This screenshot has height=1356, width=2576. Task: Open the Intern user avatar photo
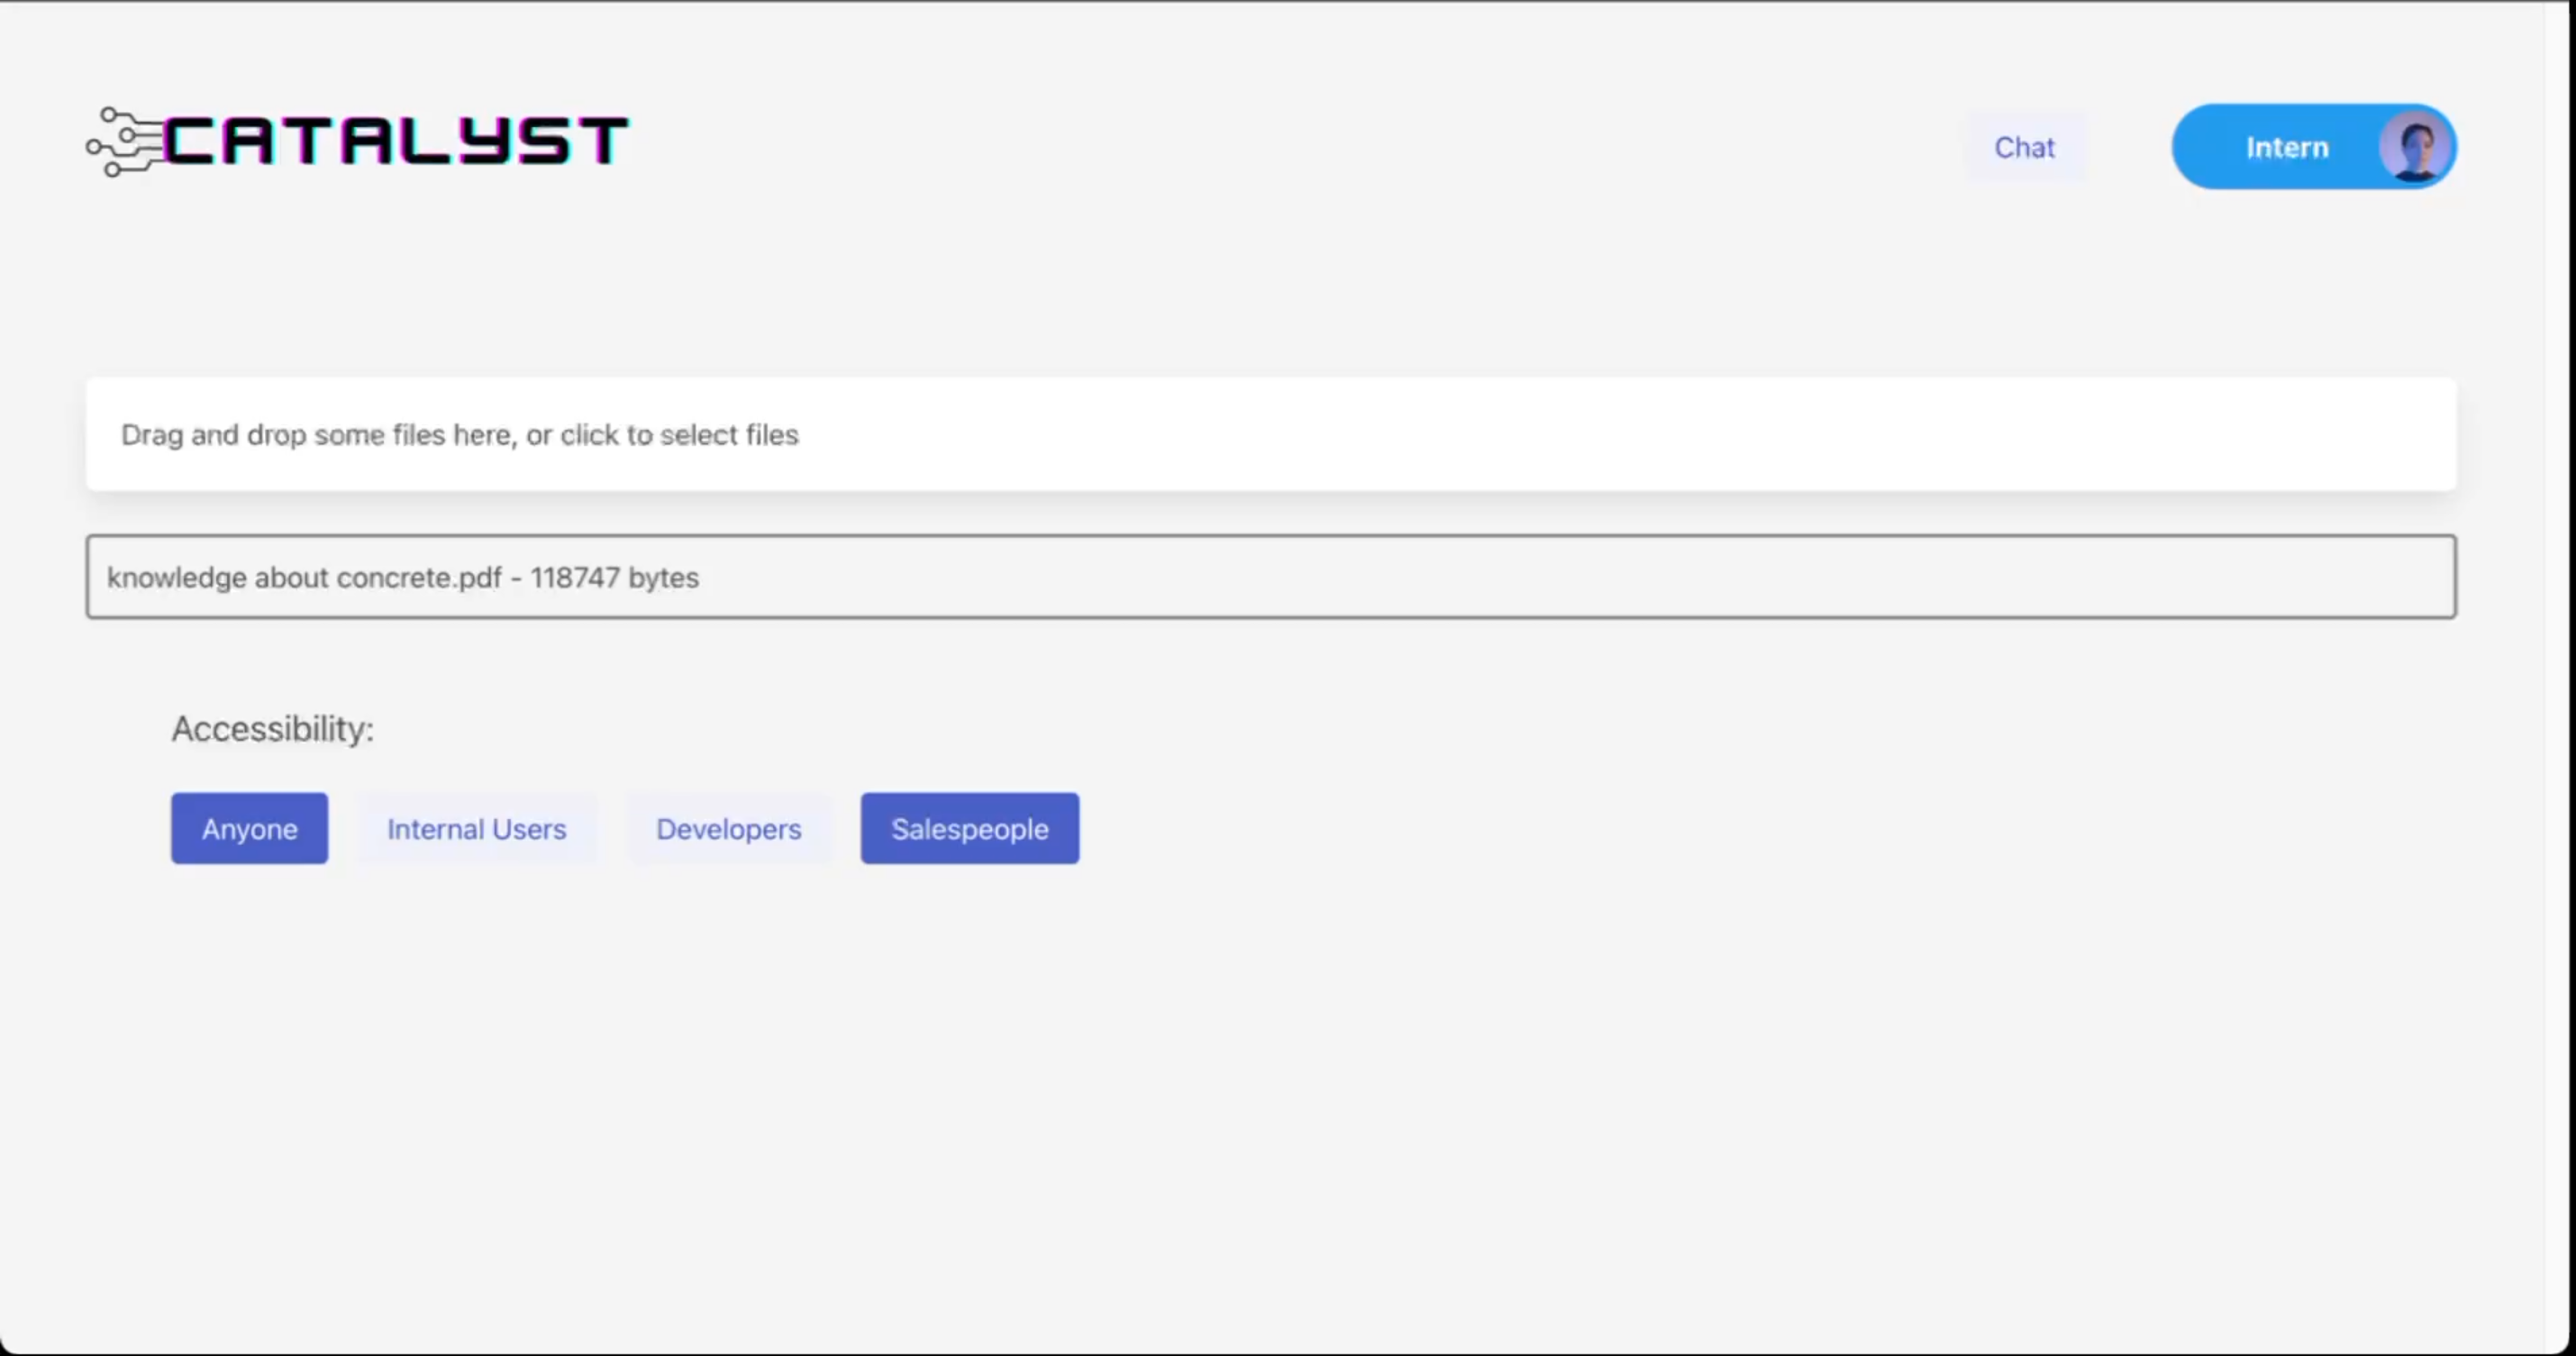click(2414, 147)
